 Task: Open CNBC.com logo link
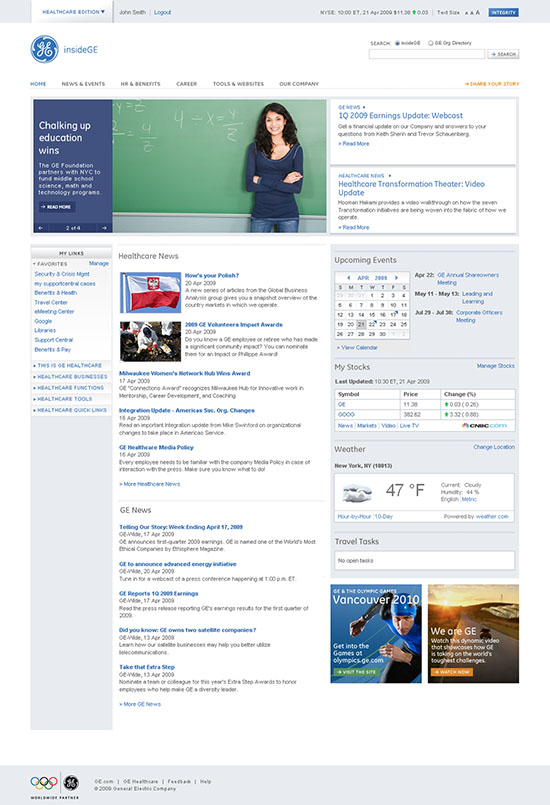click(x=484, y=426)
